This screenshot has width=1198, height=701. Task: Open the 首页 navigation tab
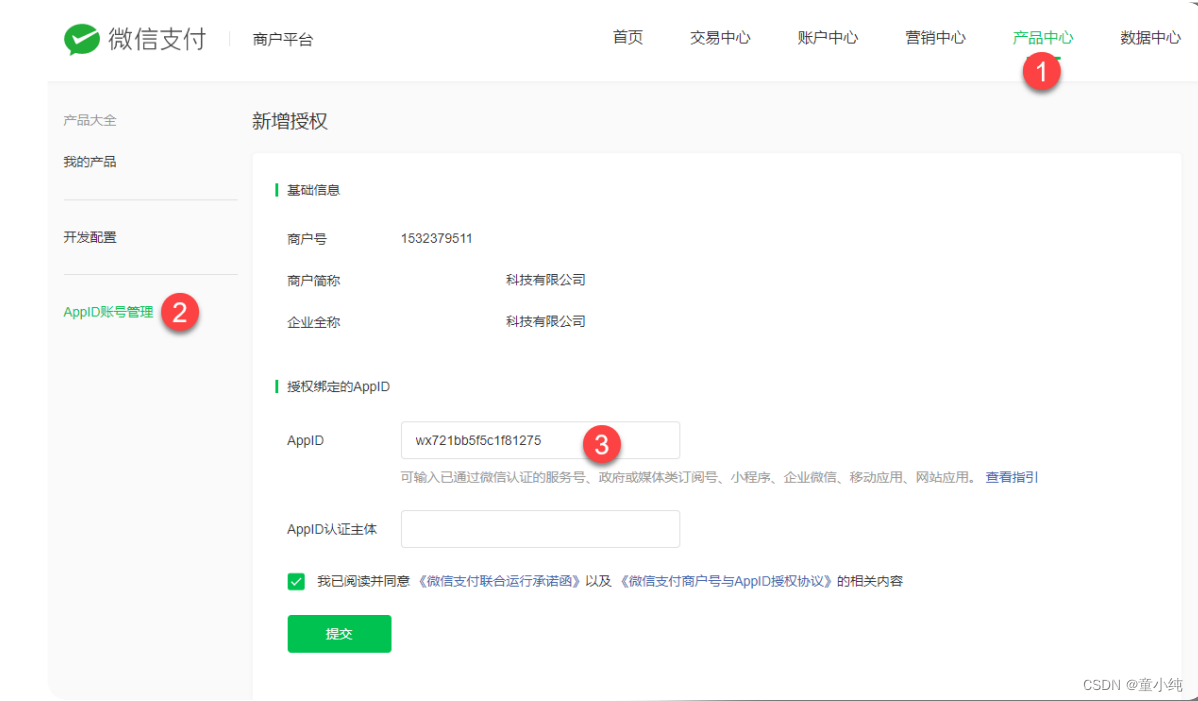pos(628,37)
